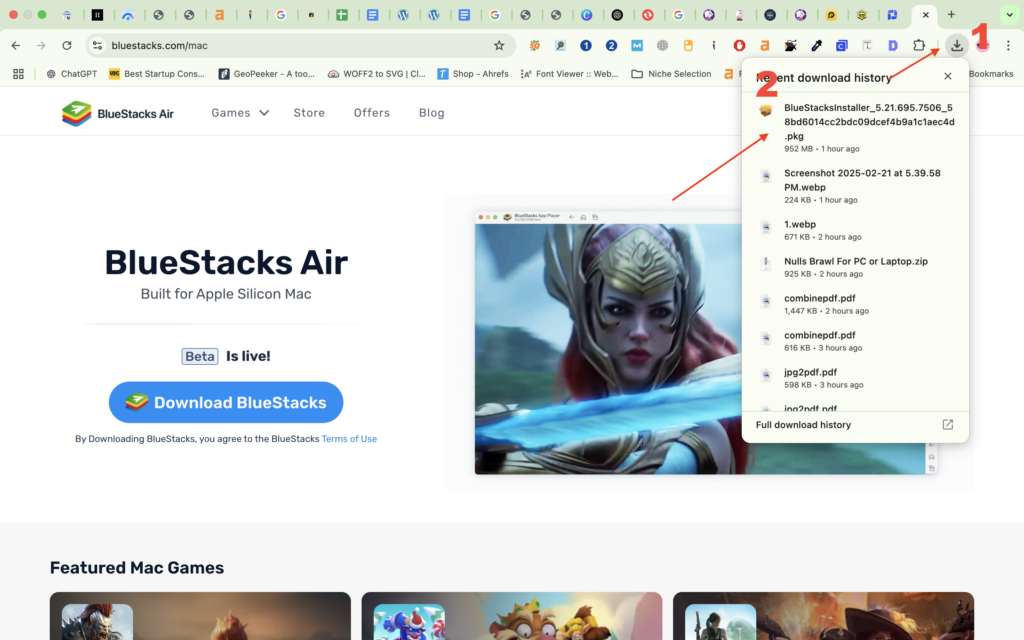Click the blue circle '2' extension icon
This screenshot has width=1024, height=640.
click(611, 45)
